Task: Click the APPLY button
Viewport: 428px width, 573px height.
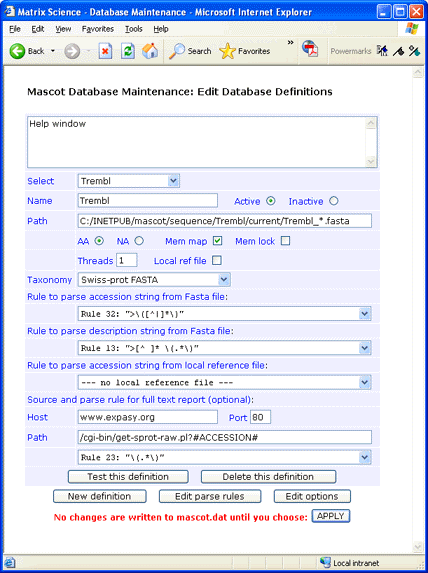Action: (331, 516)
